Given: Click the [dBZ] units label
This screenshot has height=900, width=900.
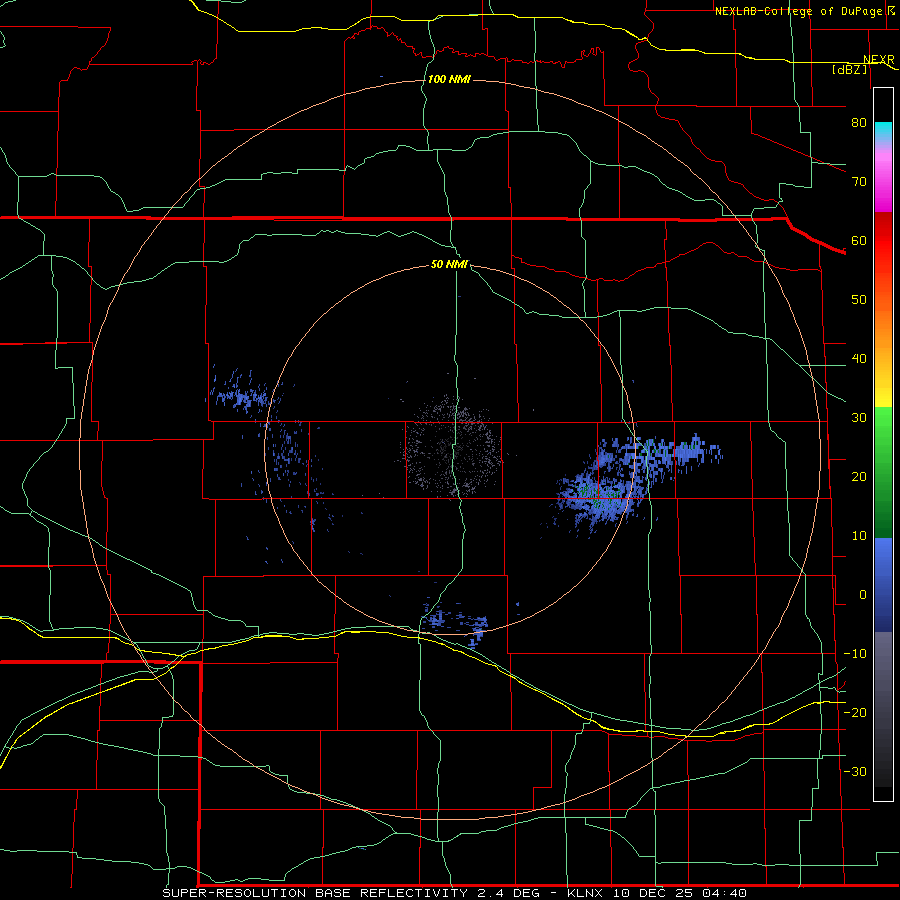Looking at the screenshot, I should tap(849, 69).
